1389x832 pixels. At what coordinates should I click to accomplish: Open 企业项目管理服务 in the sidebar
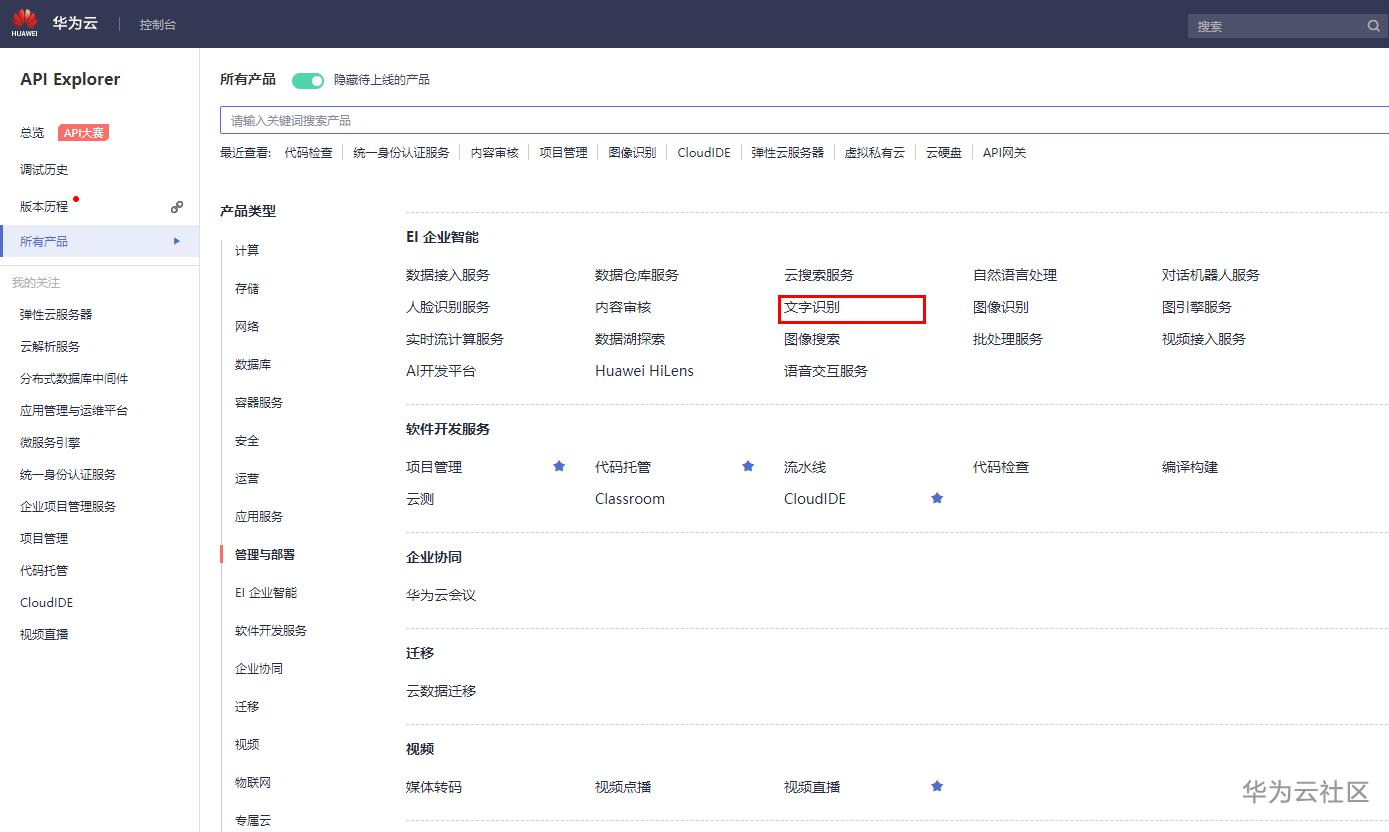pos(68,506)
